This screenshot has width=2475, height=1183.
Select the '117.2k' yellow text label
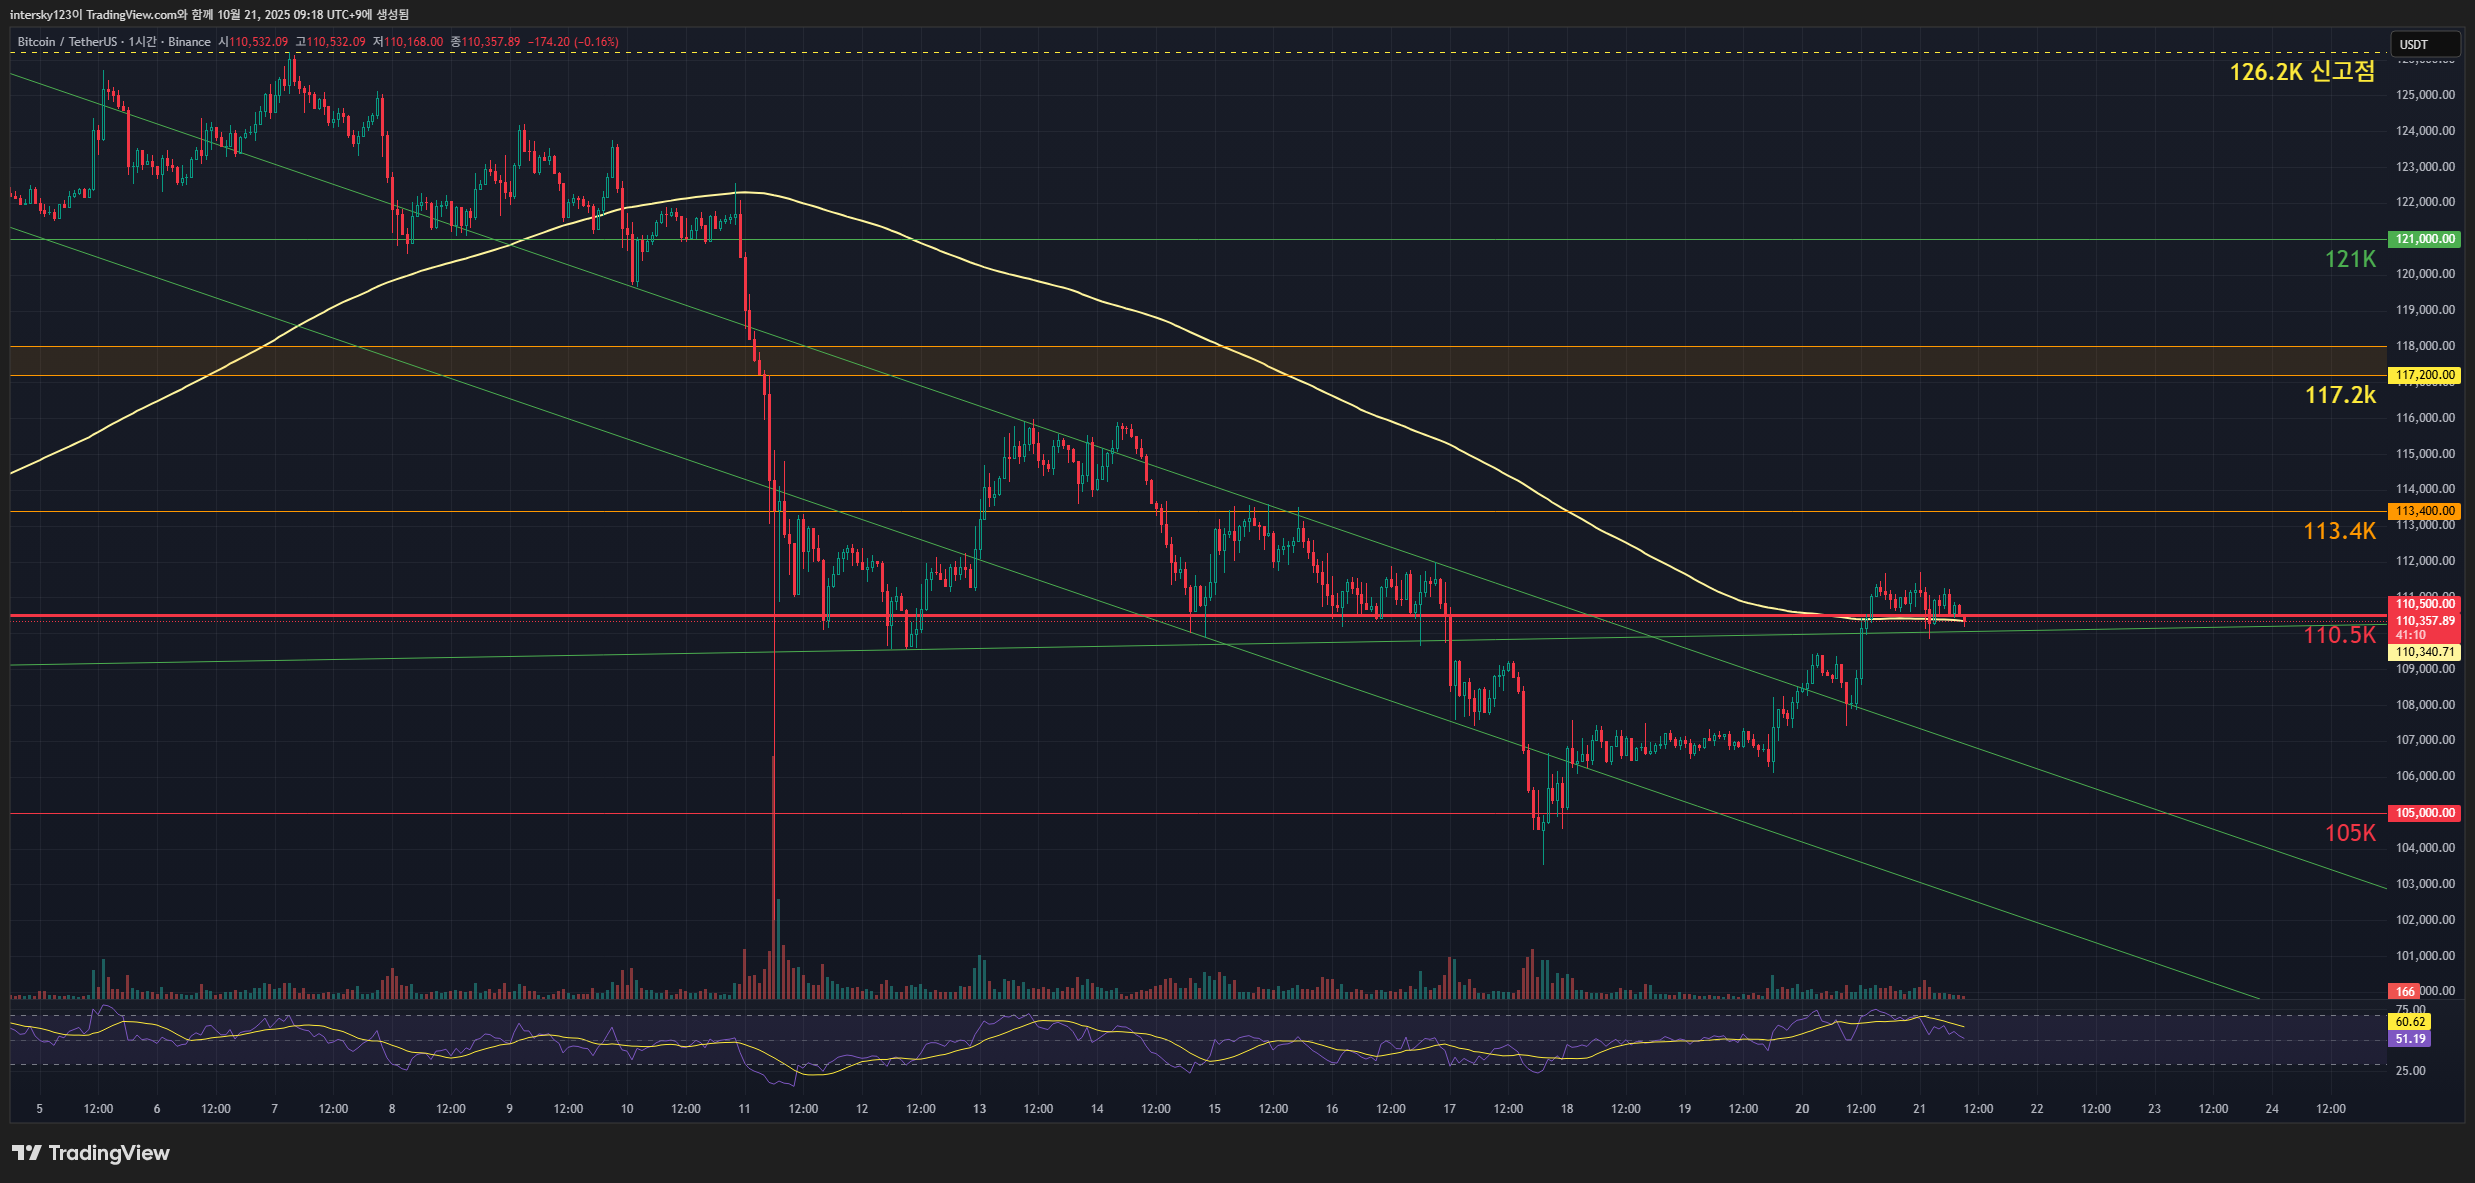pyautogui.click(x=2340, y=395)
